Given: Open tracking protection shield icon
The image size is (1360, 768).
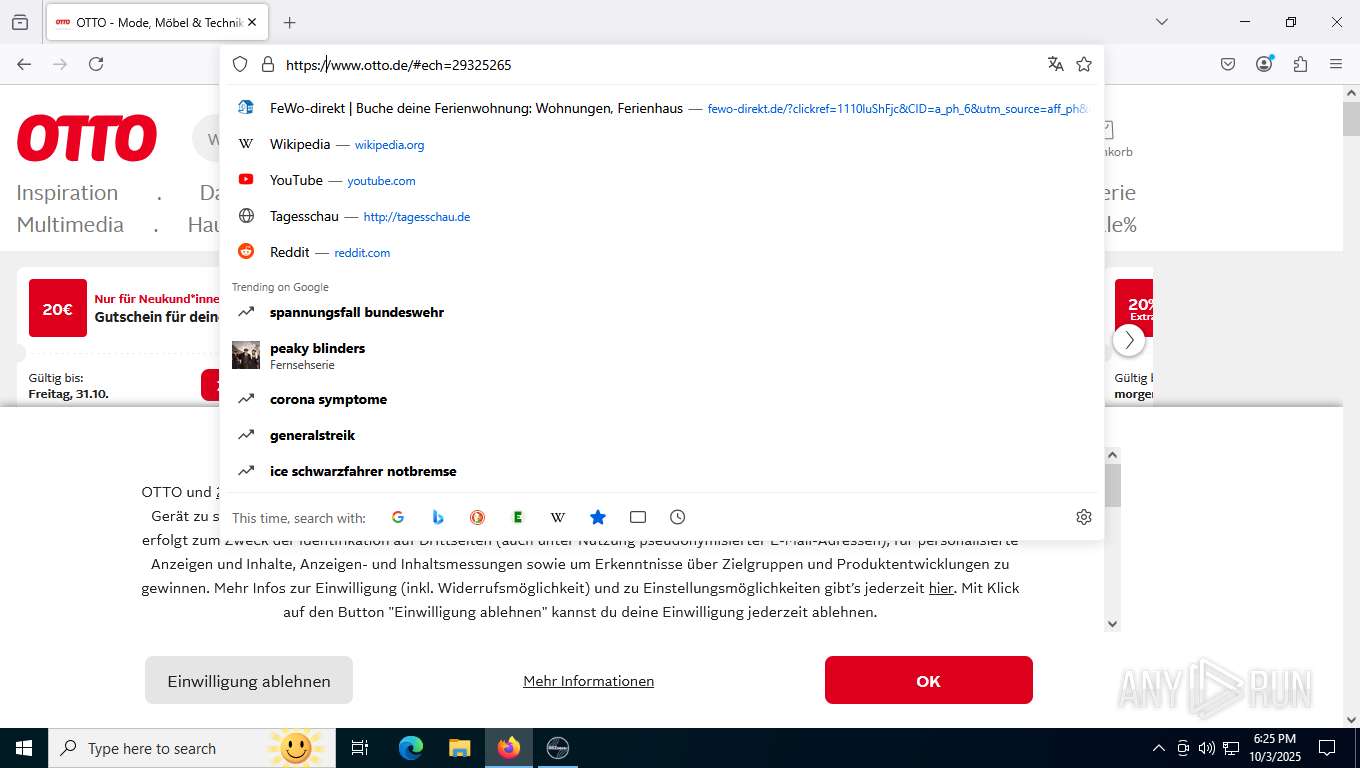Looking at the screenshot, I should 240,64.
